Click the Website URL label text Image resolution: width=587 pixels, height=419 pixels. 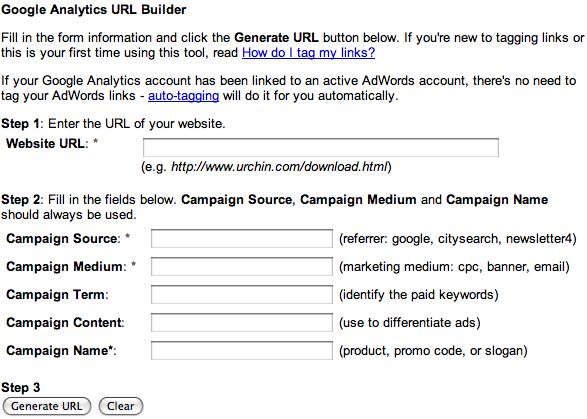[x=47, y=143]
